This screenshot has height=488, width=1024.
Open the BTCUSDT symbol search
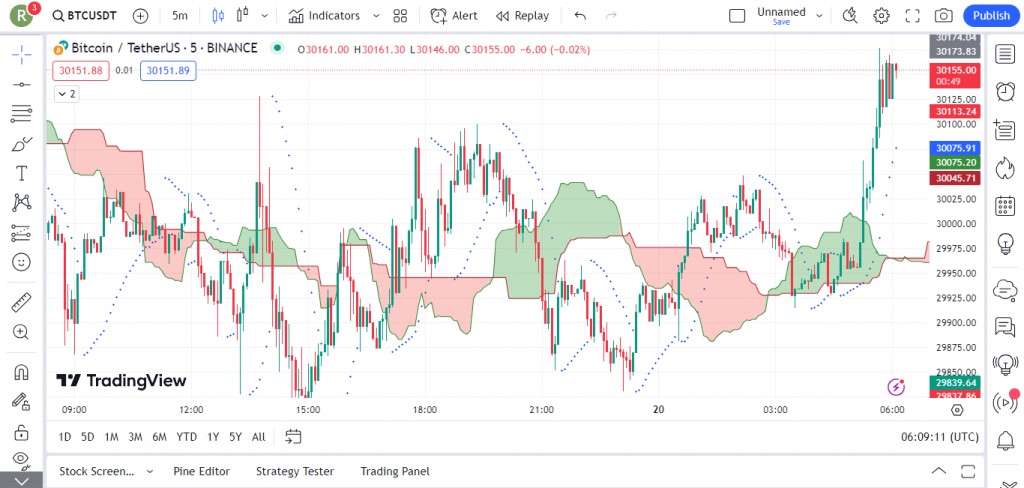[87, 16]
